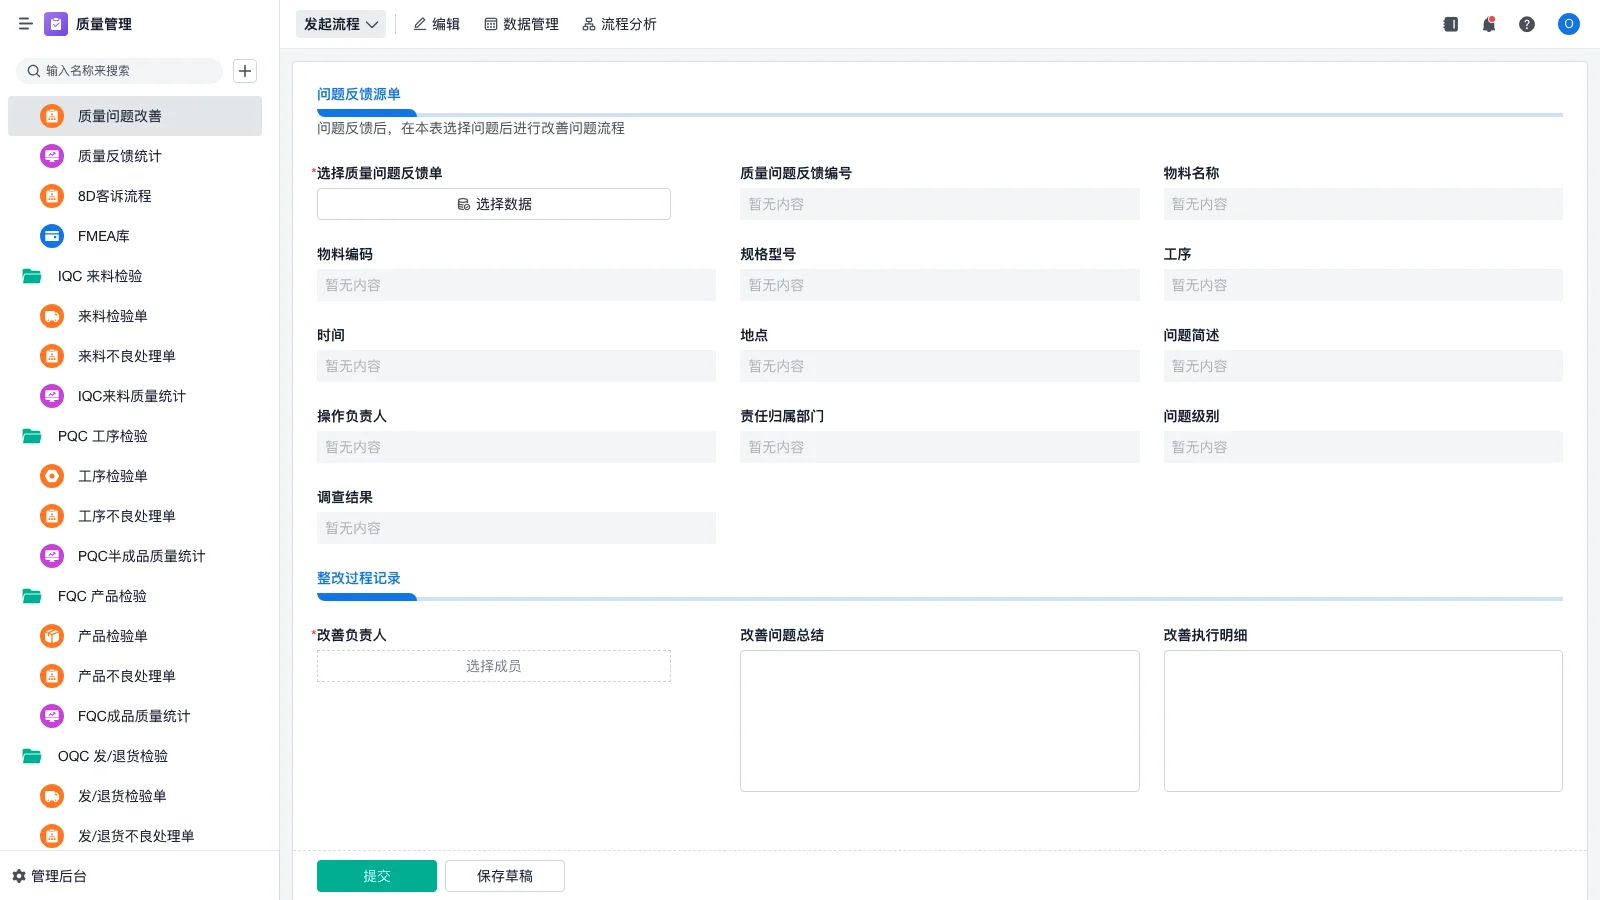Open the 发起流程 dropdown
Image resolution: width=1600 pixels, height=900 pixels.
point(340,23)
